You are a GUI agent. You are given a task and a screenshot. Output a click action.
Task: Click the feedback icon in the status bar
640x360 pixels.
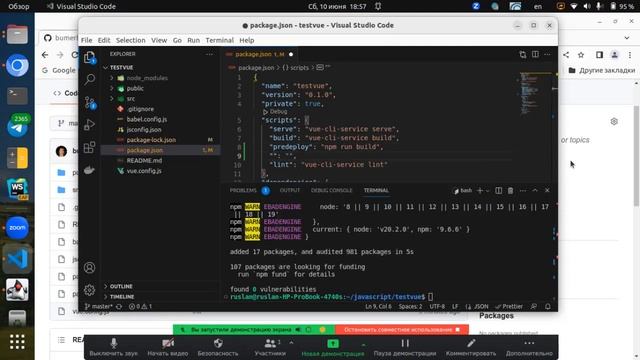(x=533, y=306)
